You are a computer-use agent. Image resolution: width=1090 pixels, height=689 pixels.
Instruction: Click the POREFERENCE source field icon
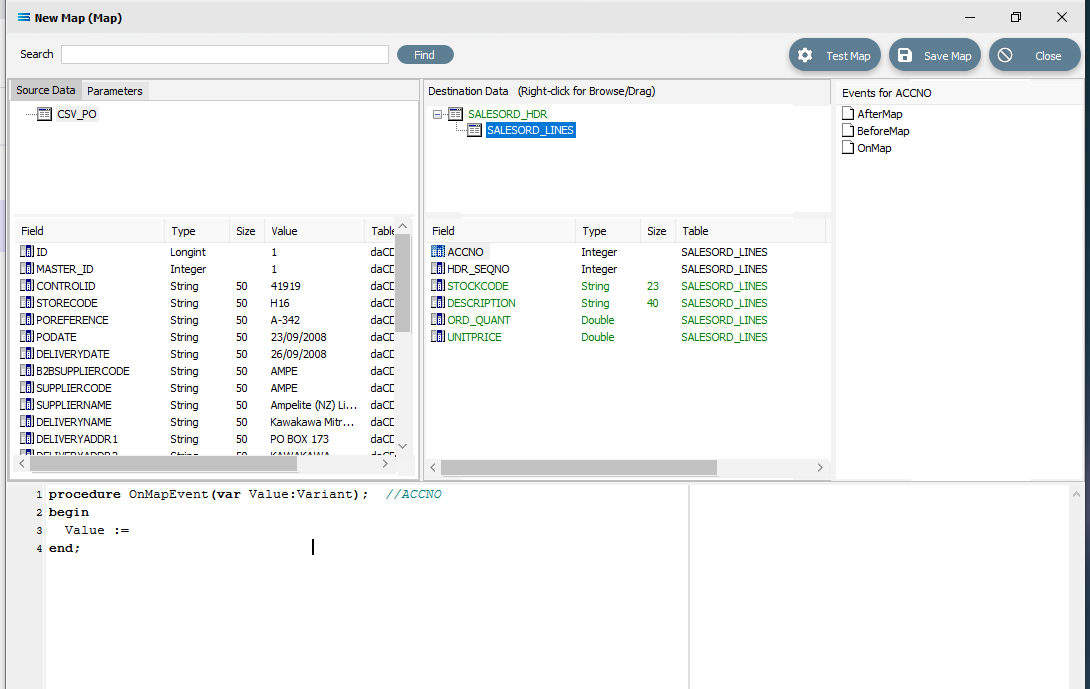26,320
